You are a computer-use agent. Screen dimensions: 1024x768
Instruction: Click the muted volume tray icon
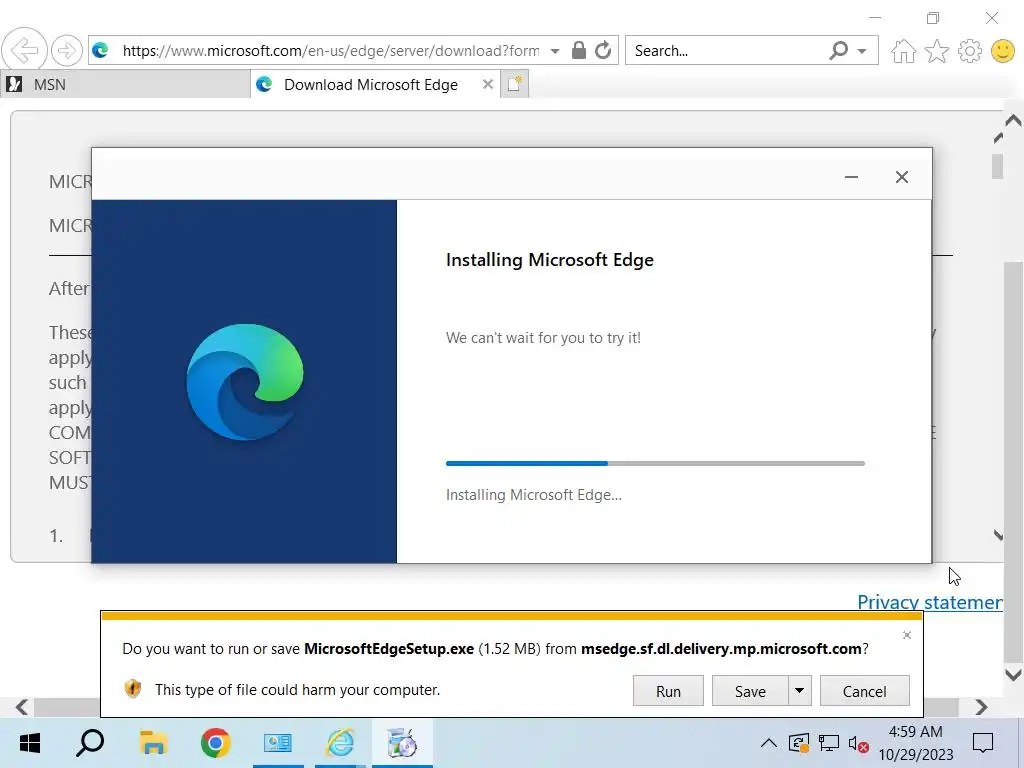(857, 743)
